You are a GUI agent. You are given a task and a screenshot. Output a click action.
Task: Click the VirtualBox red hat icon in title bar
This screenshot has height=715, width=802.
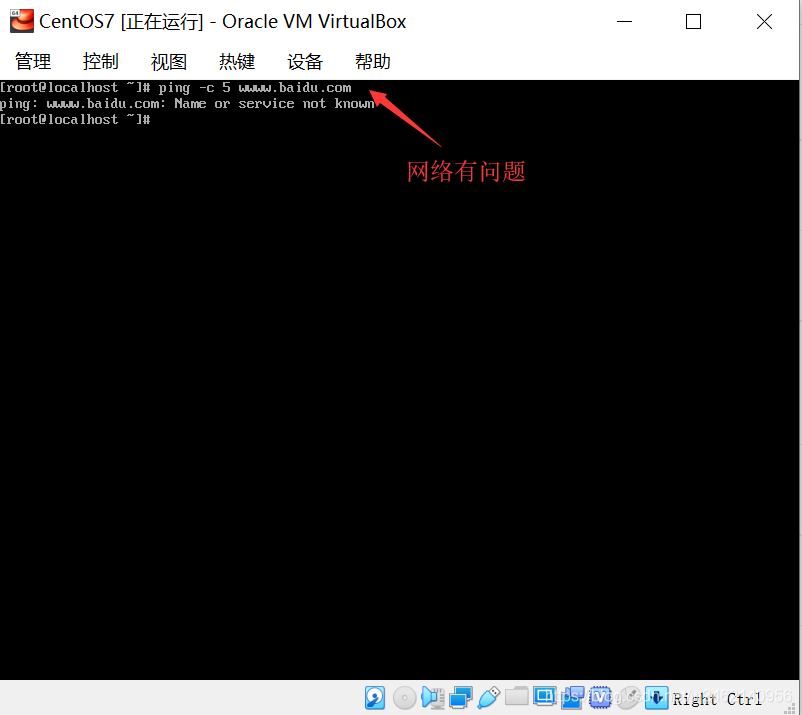[x=22, y=21]
